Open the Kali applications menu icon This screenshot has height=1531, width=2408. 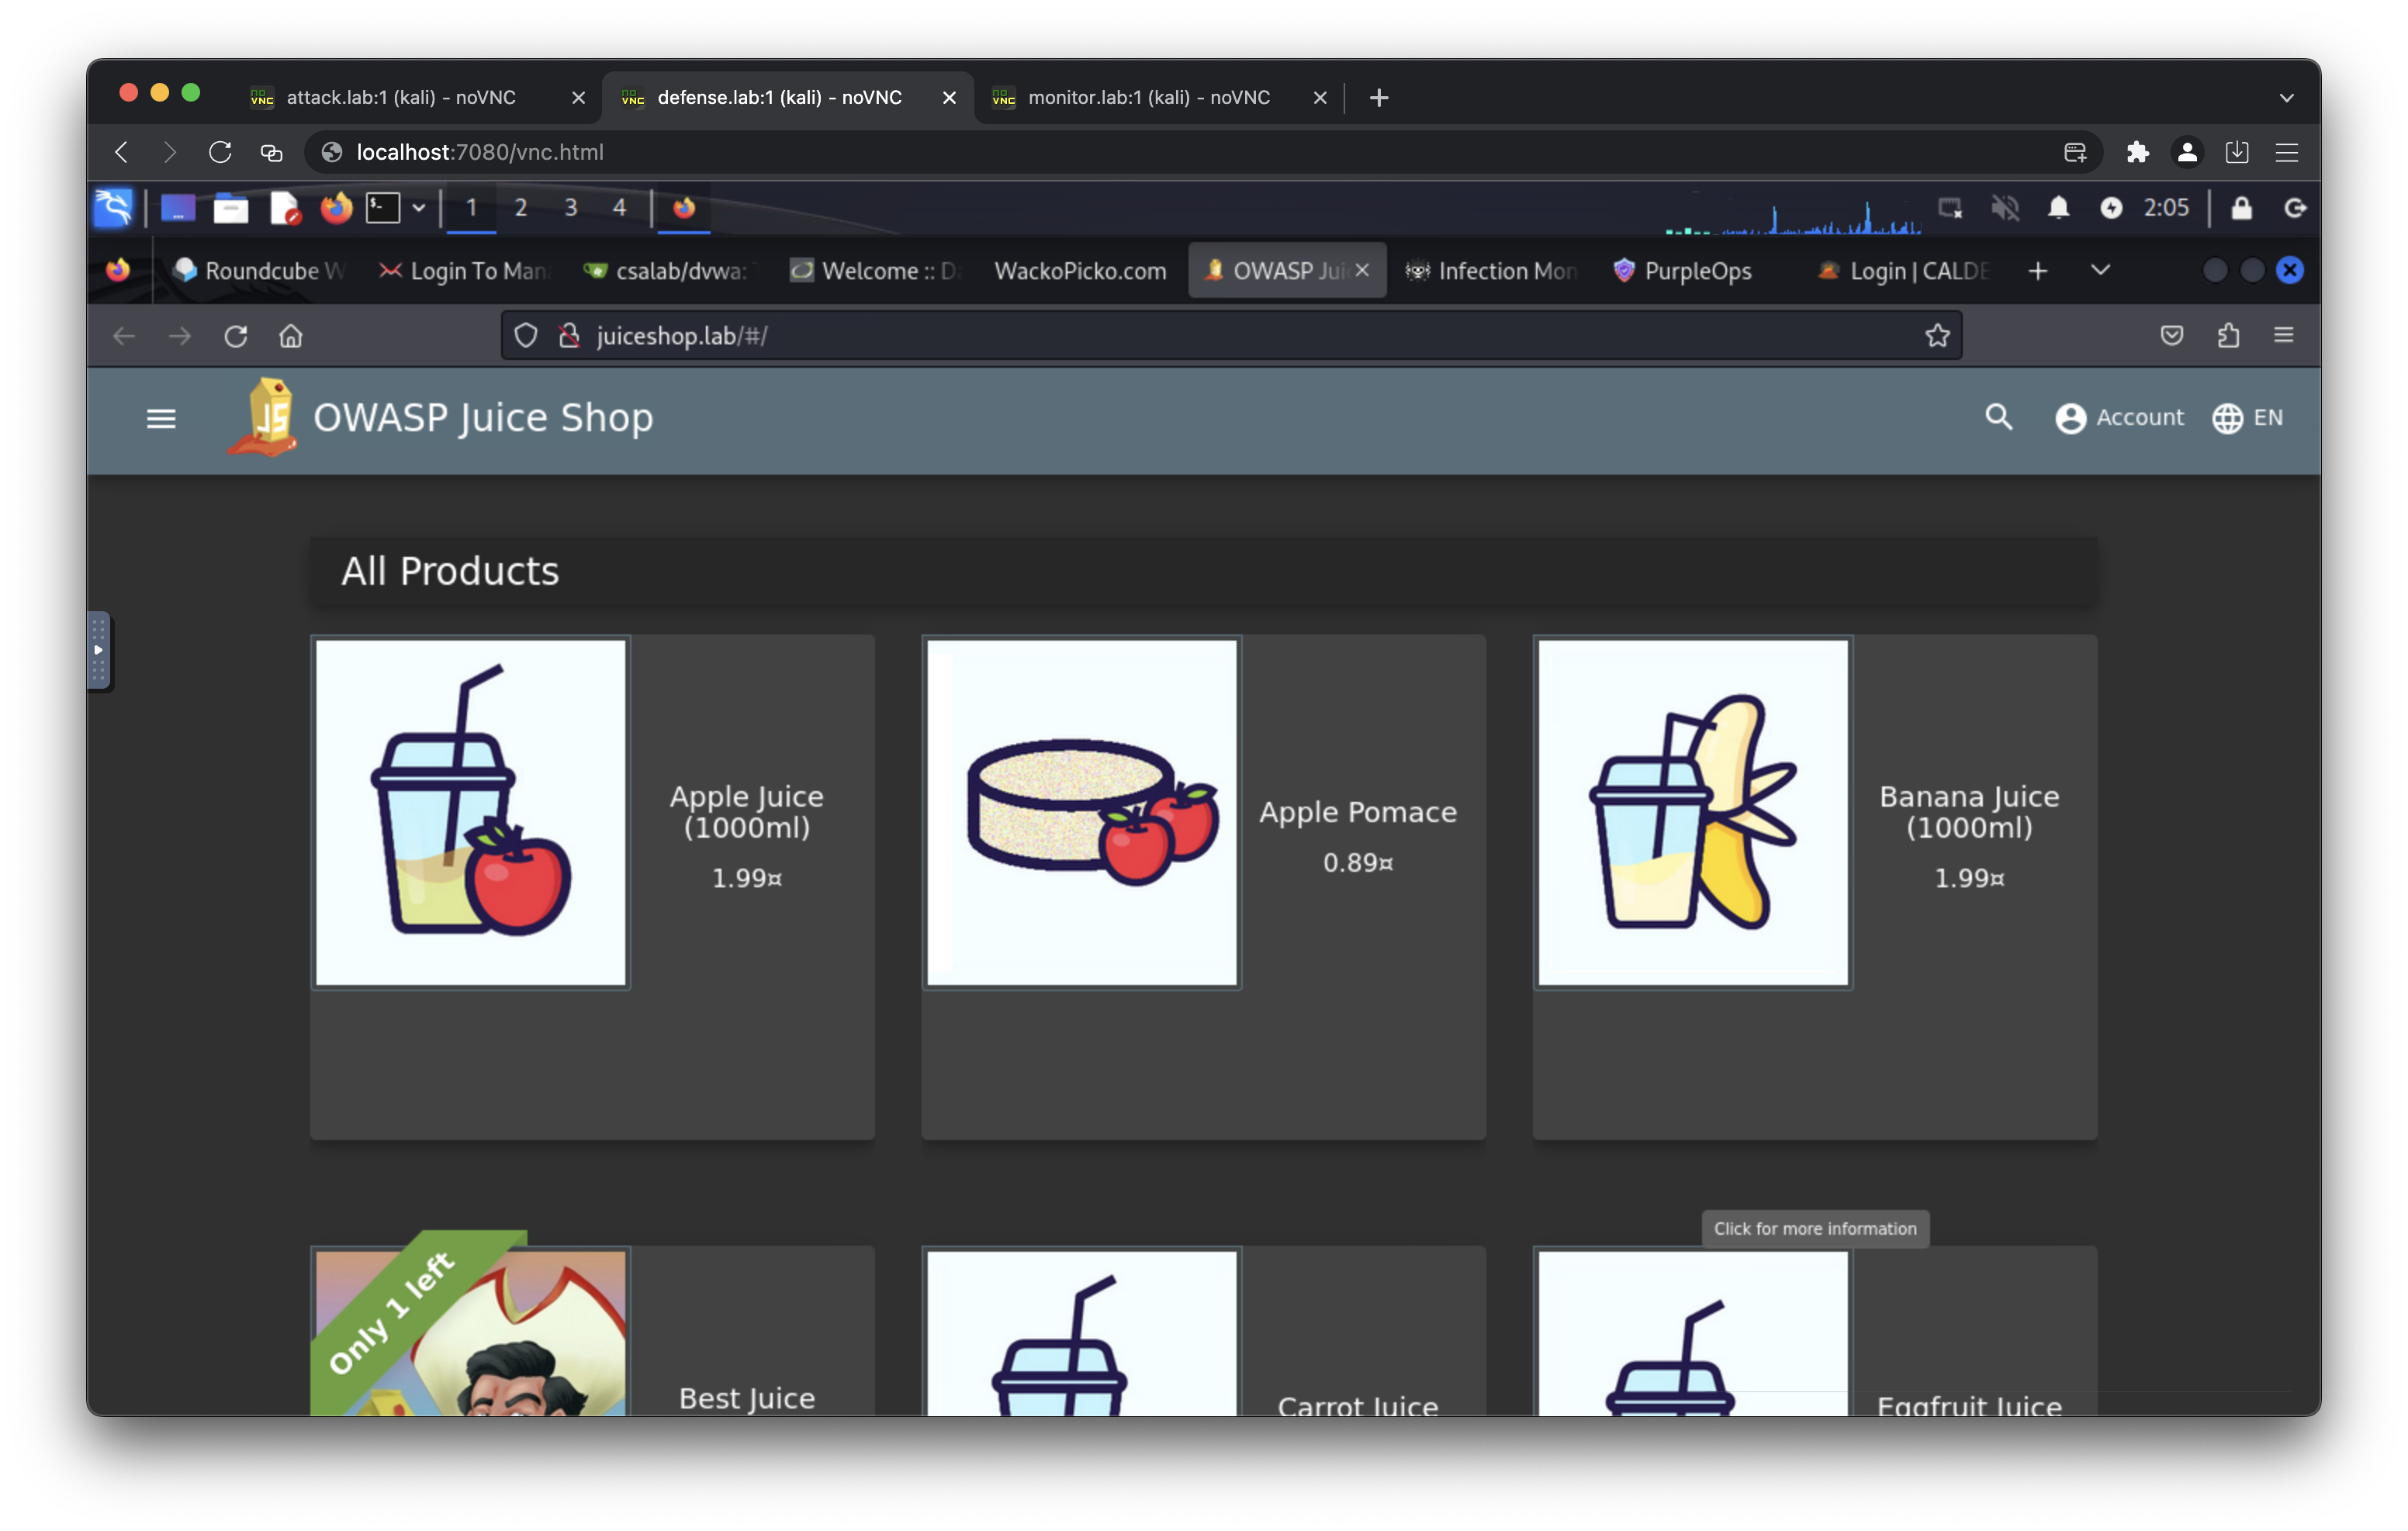113,208
